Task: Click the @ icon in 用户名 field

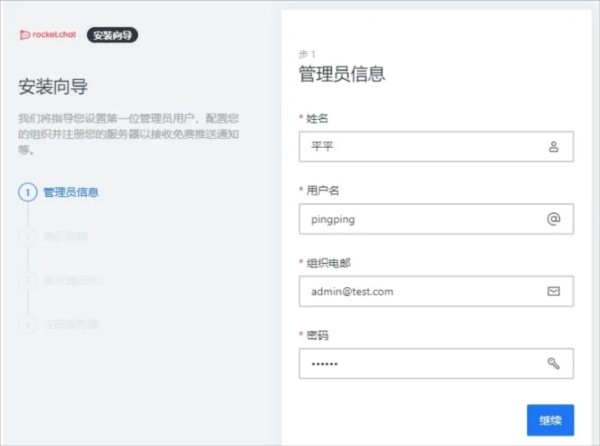Action: 553,219
